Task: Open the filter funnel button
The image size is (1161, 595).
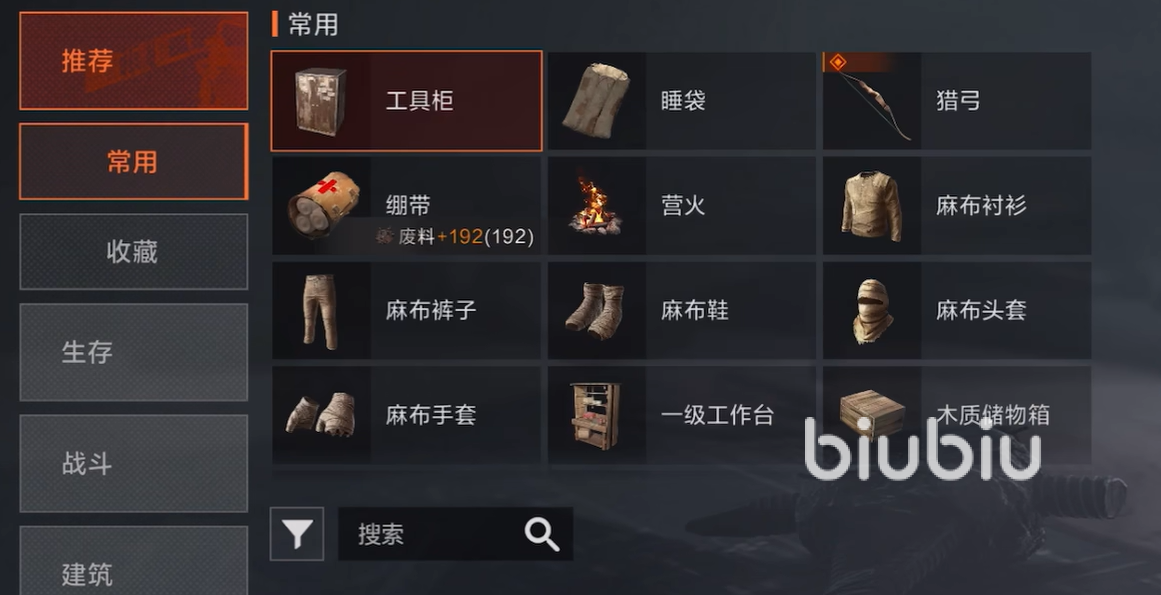Action: coord(297,534)
